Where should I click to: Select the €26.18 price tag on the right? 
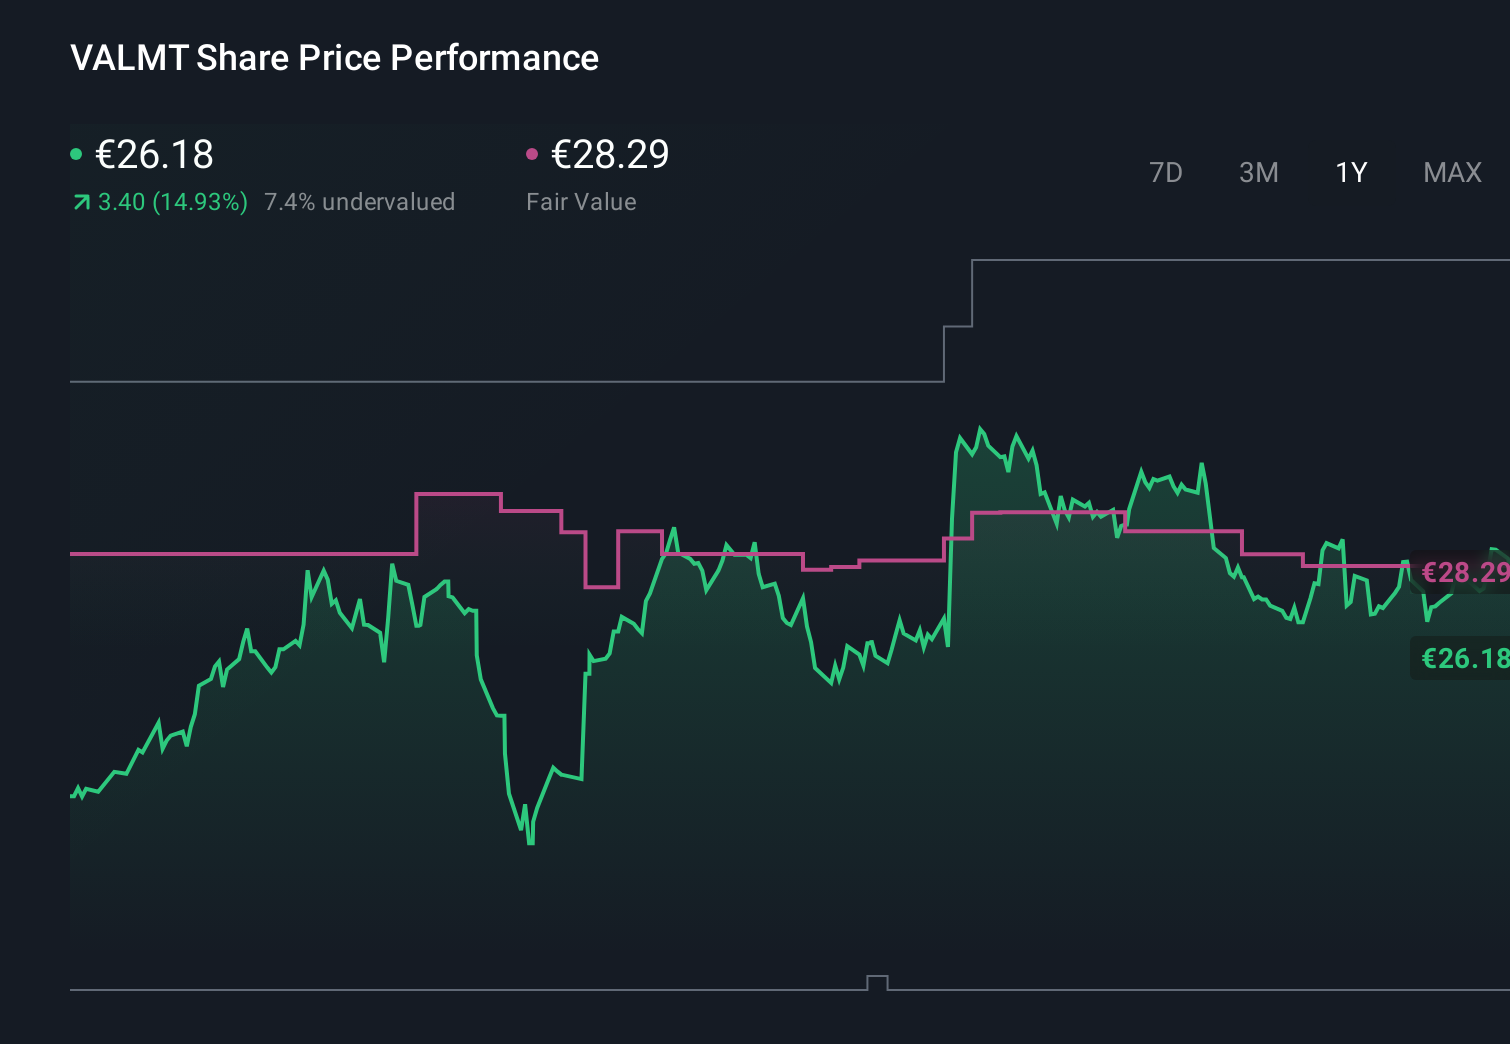pos(1464,658)
